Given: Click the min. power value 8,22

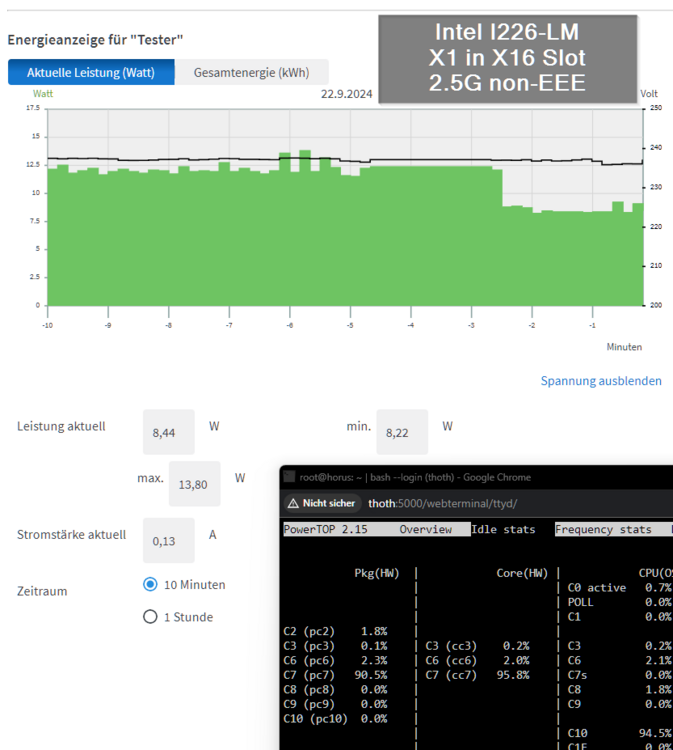Looking at the screenshot, I should 402,432.
